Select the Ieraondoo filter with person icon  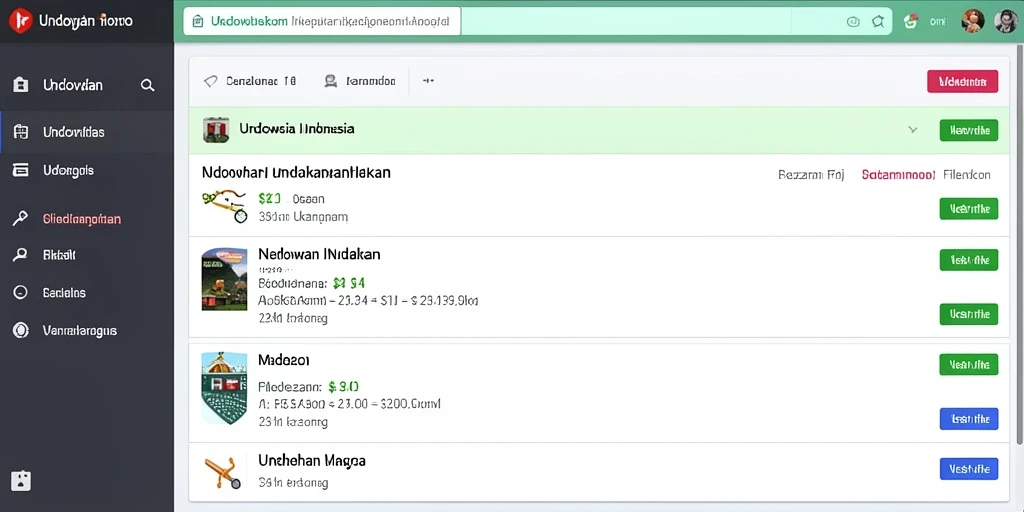click(x=360, y=81)
